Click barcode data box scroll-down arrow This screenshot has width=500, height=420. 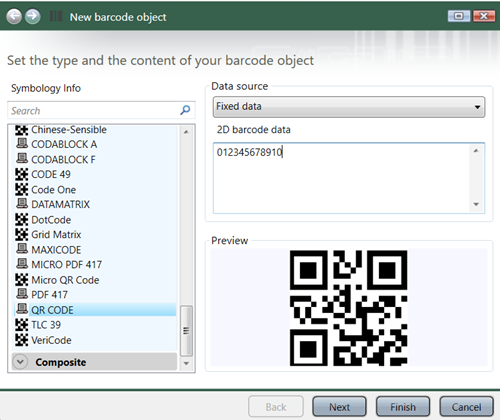pyautogui.click(x=476, y=204)
